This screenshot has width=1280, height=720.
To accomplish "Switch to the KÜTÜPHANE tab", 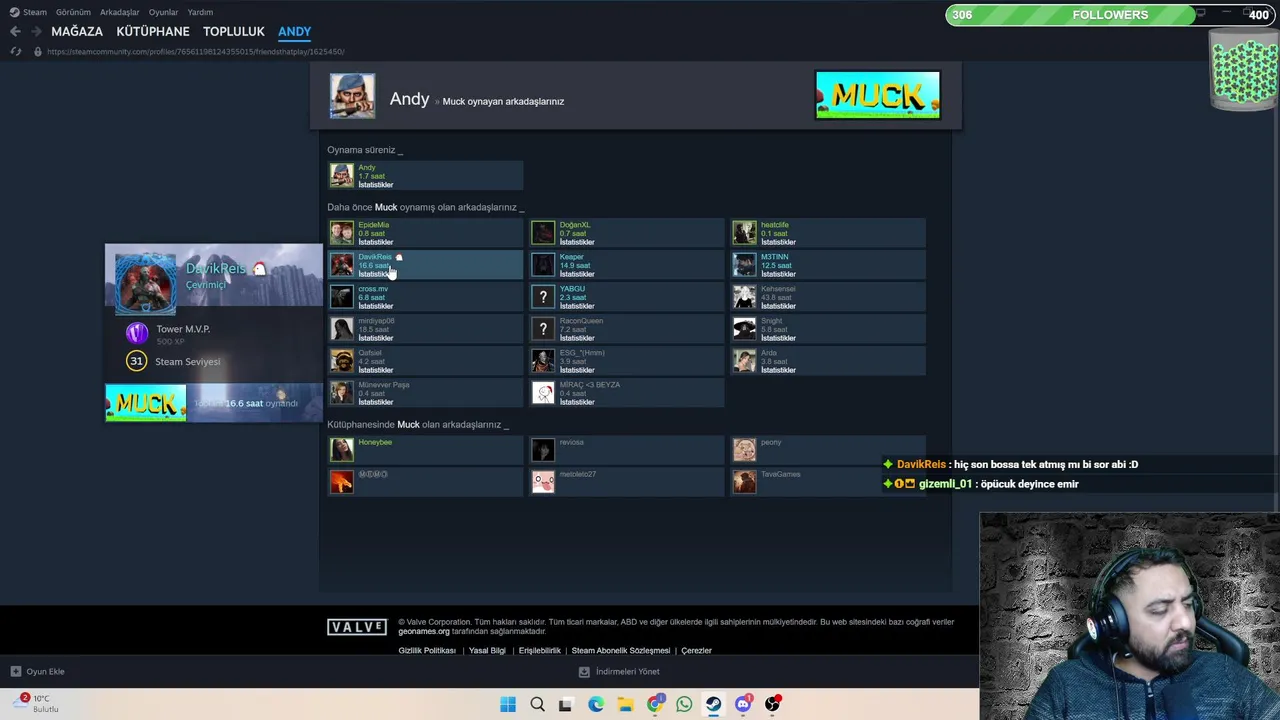I will 153,31.
